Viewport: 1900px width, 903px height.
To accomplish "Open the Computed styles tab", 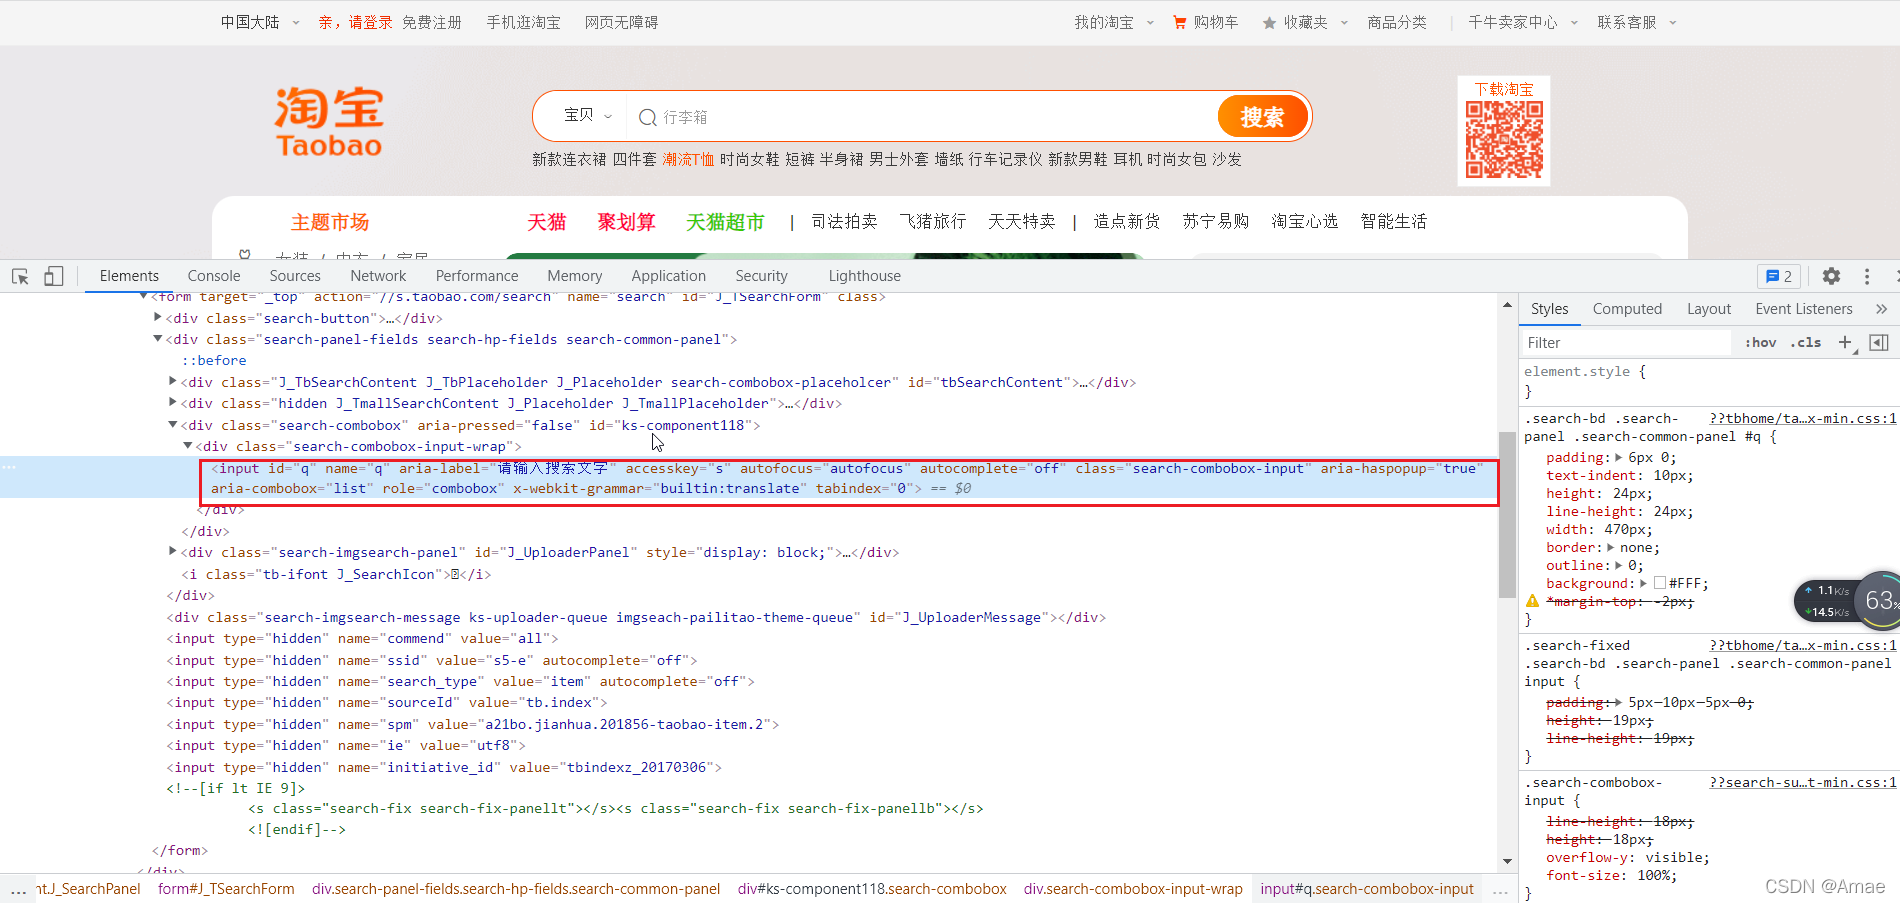I will point(1627,309).
